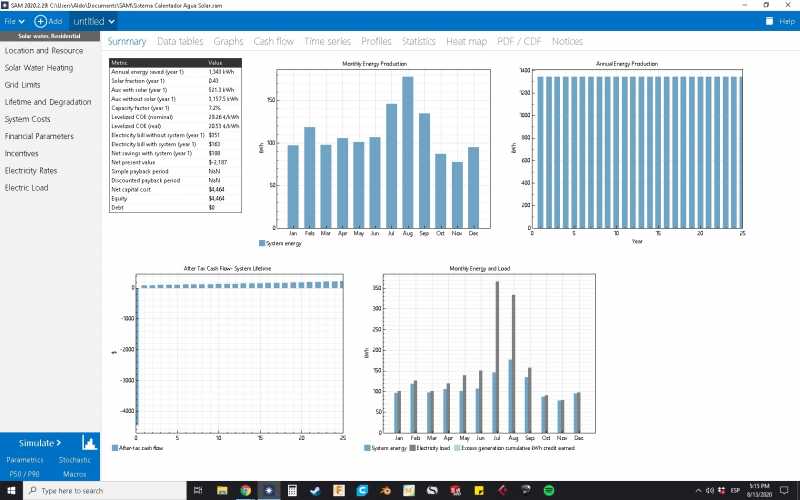800x500 pixels.
Task: Switch to the Data tables tab
Action: coord(180,42)
